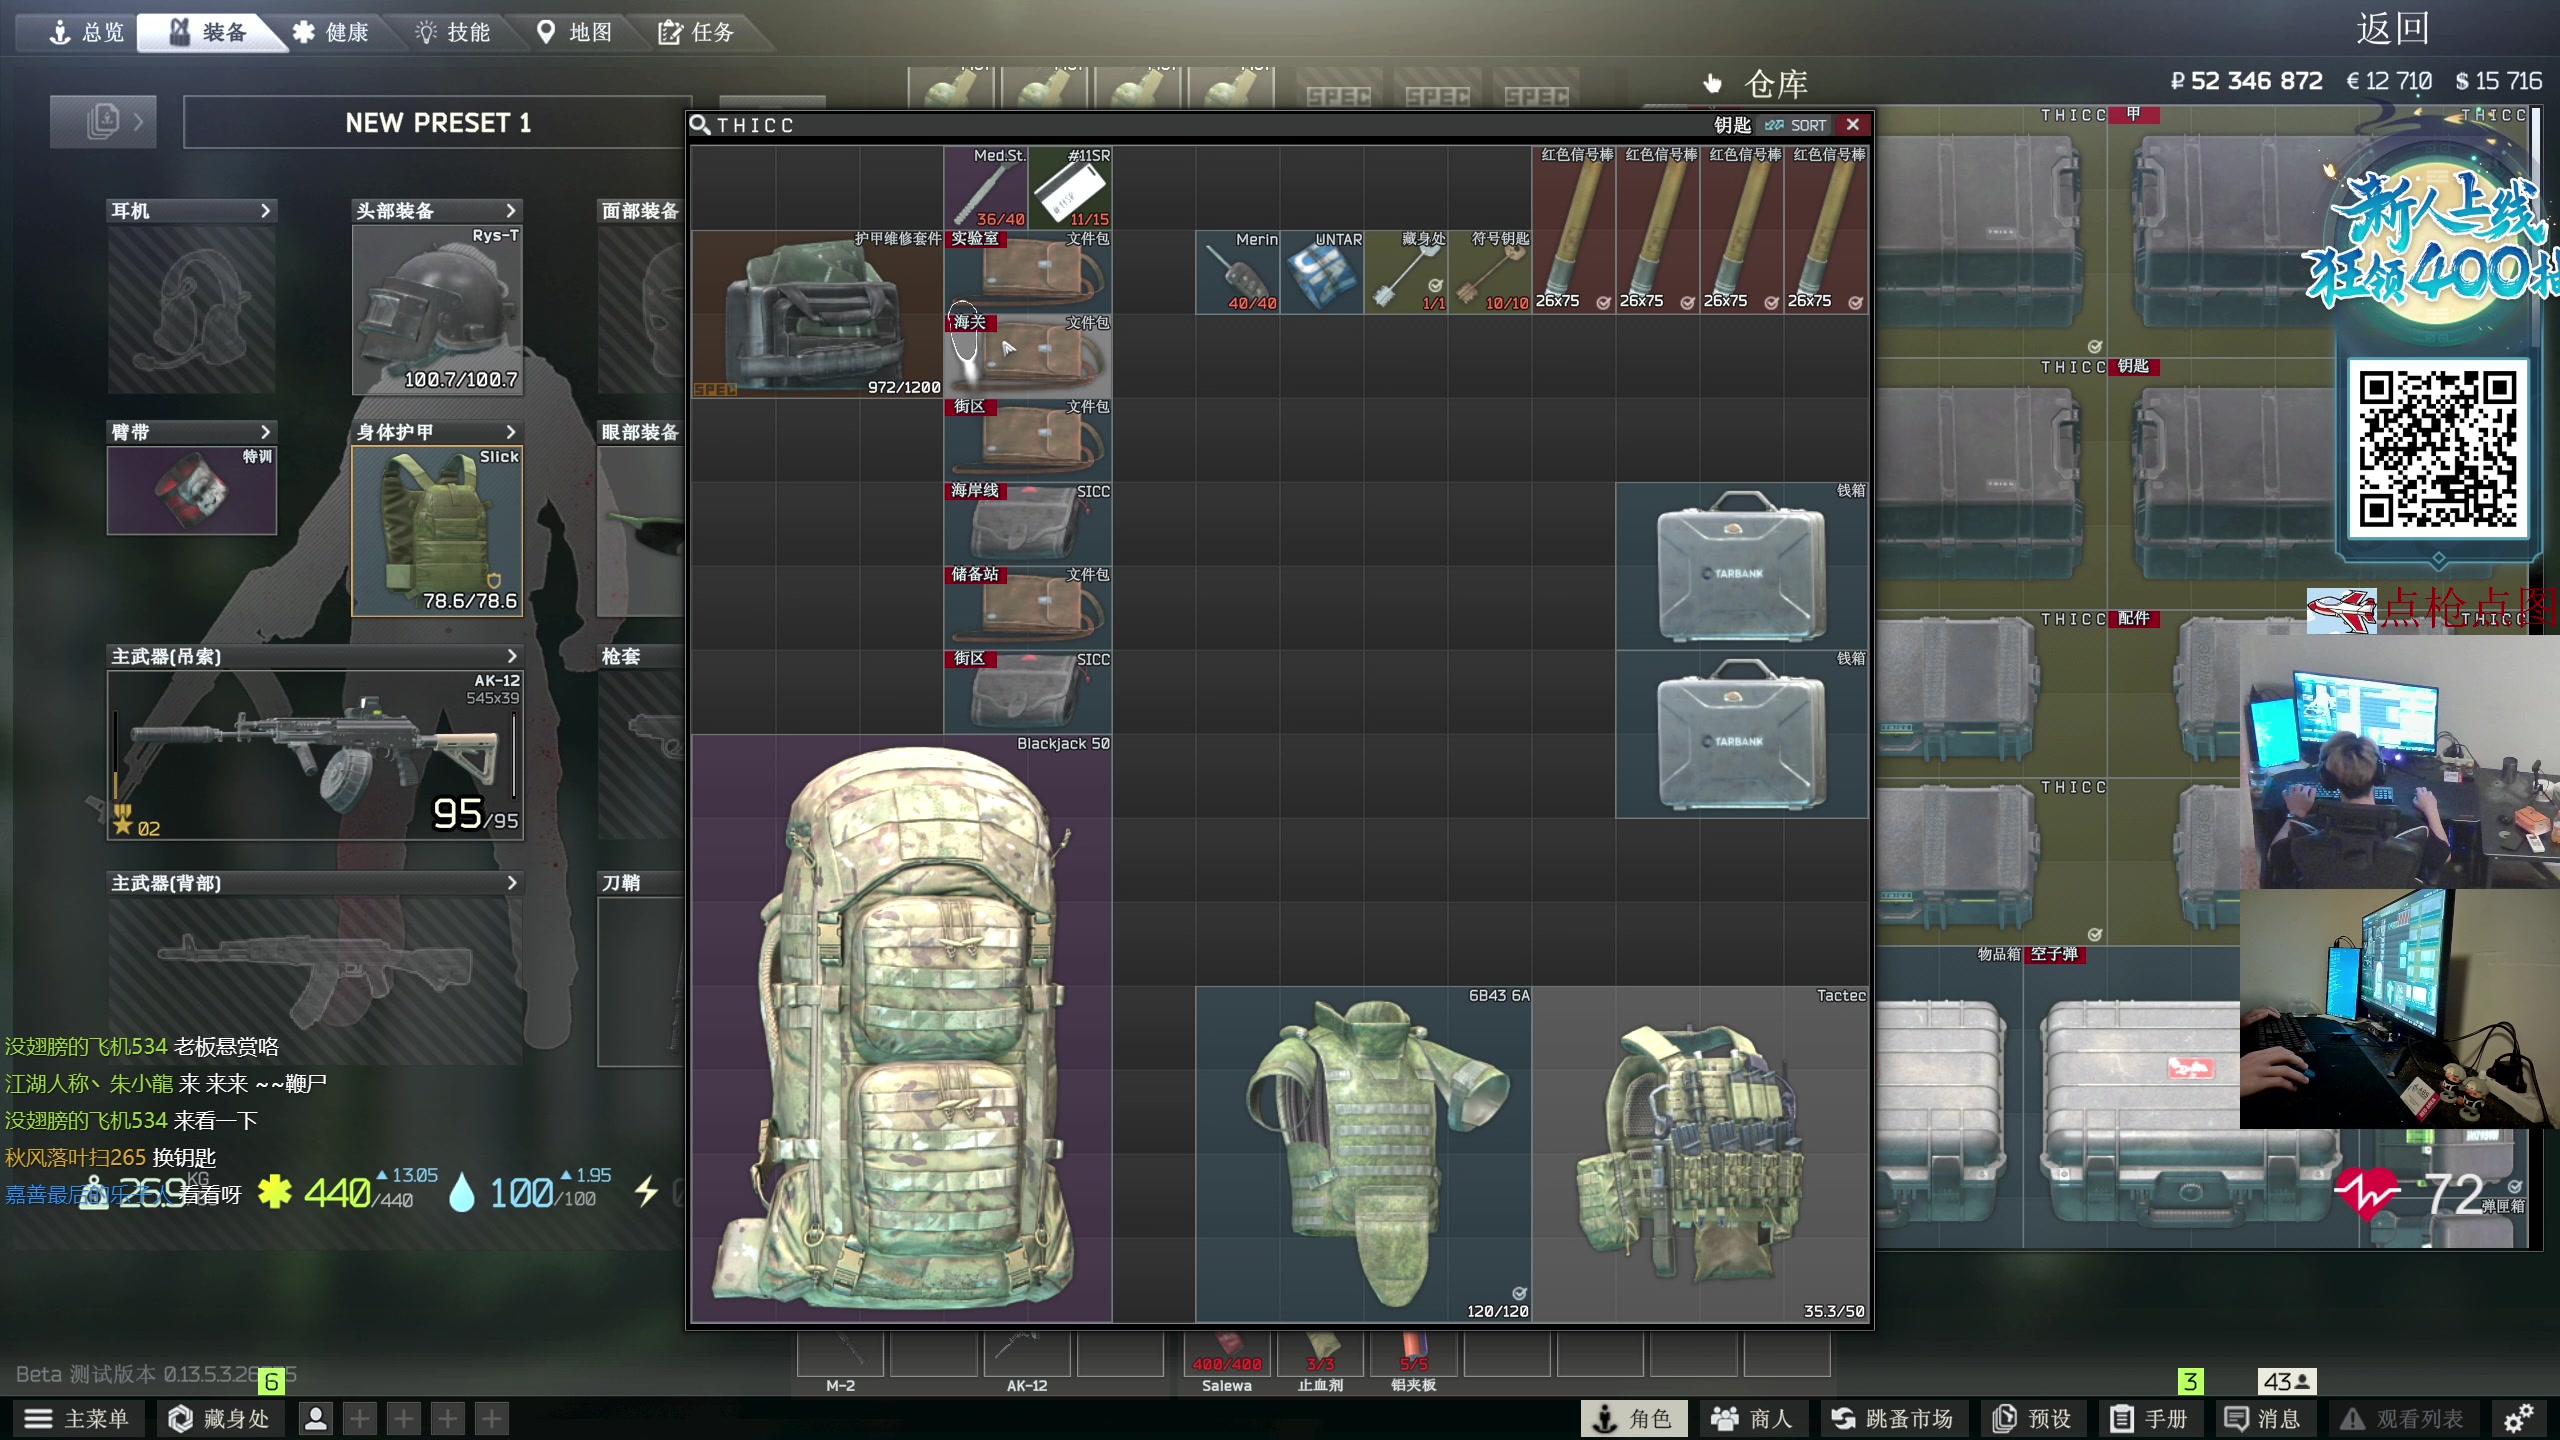Screen dimensions: 2560x1440
Task: Select the 特训 armband item
Action: point(192,490)
